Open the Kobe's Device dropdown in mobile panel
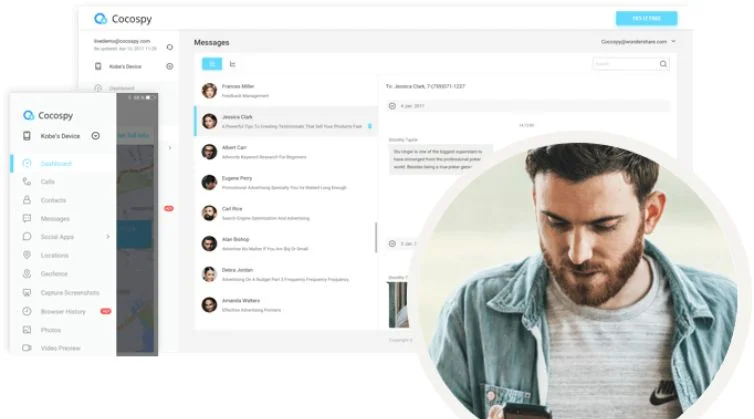Image resolution: width=754 pixels, height=419 pixels. pos(96,136)
